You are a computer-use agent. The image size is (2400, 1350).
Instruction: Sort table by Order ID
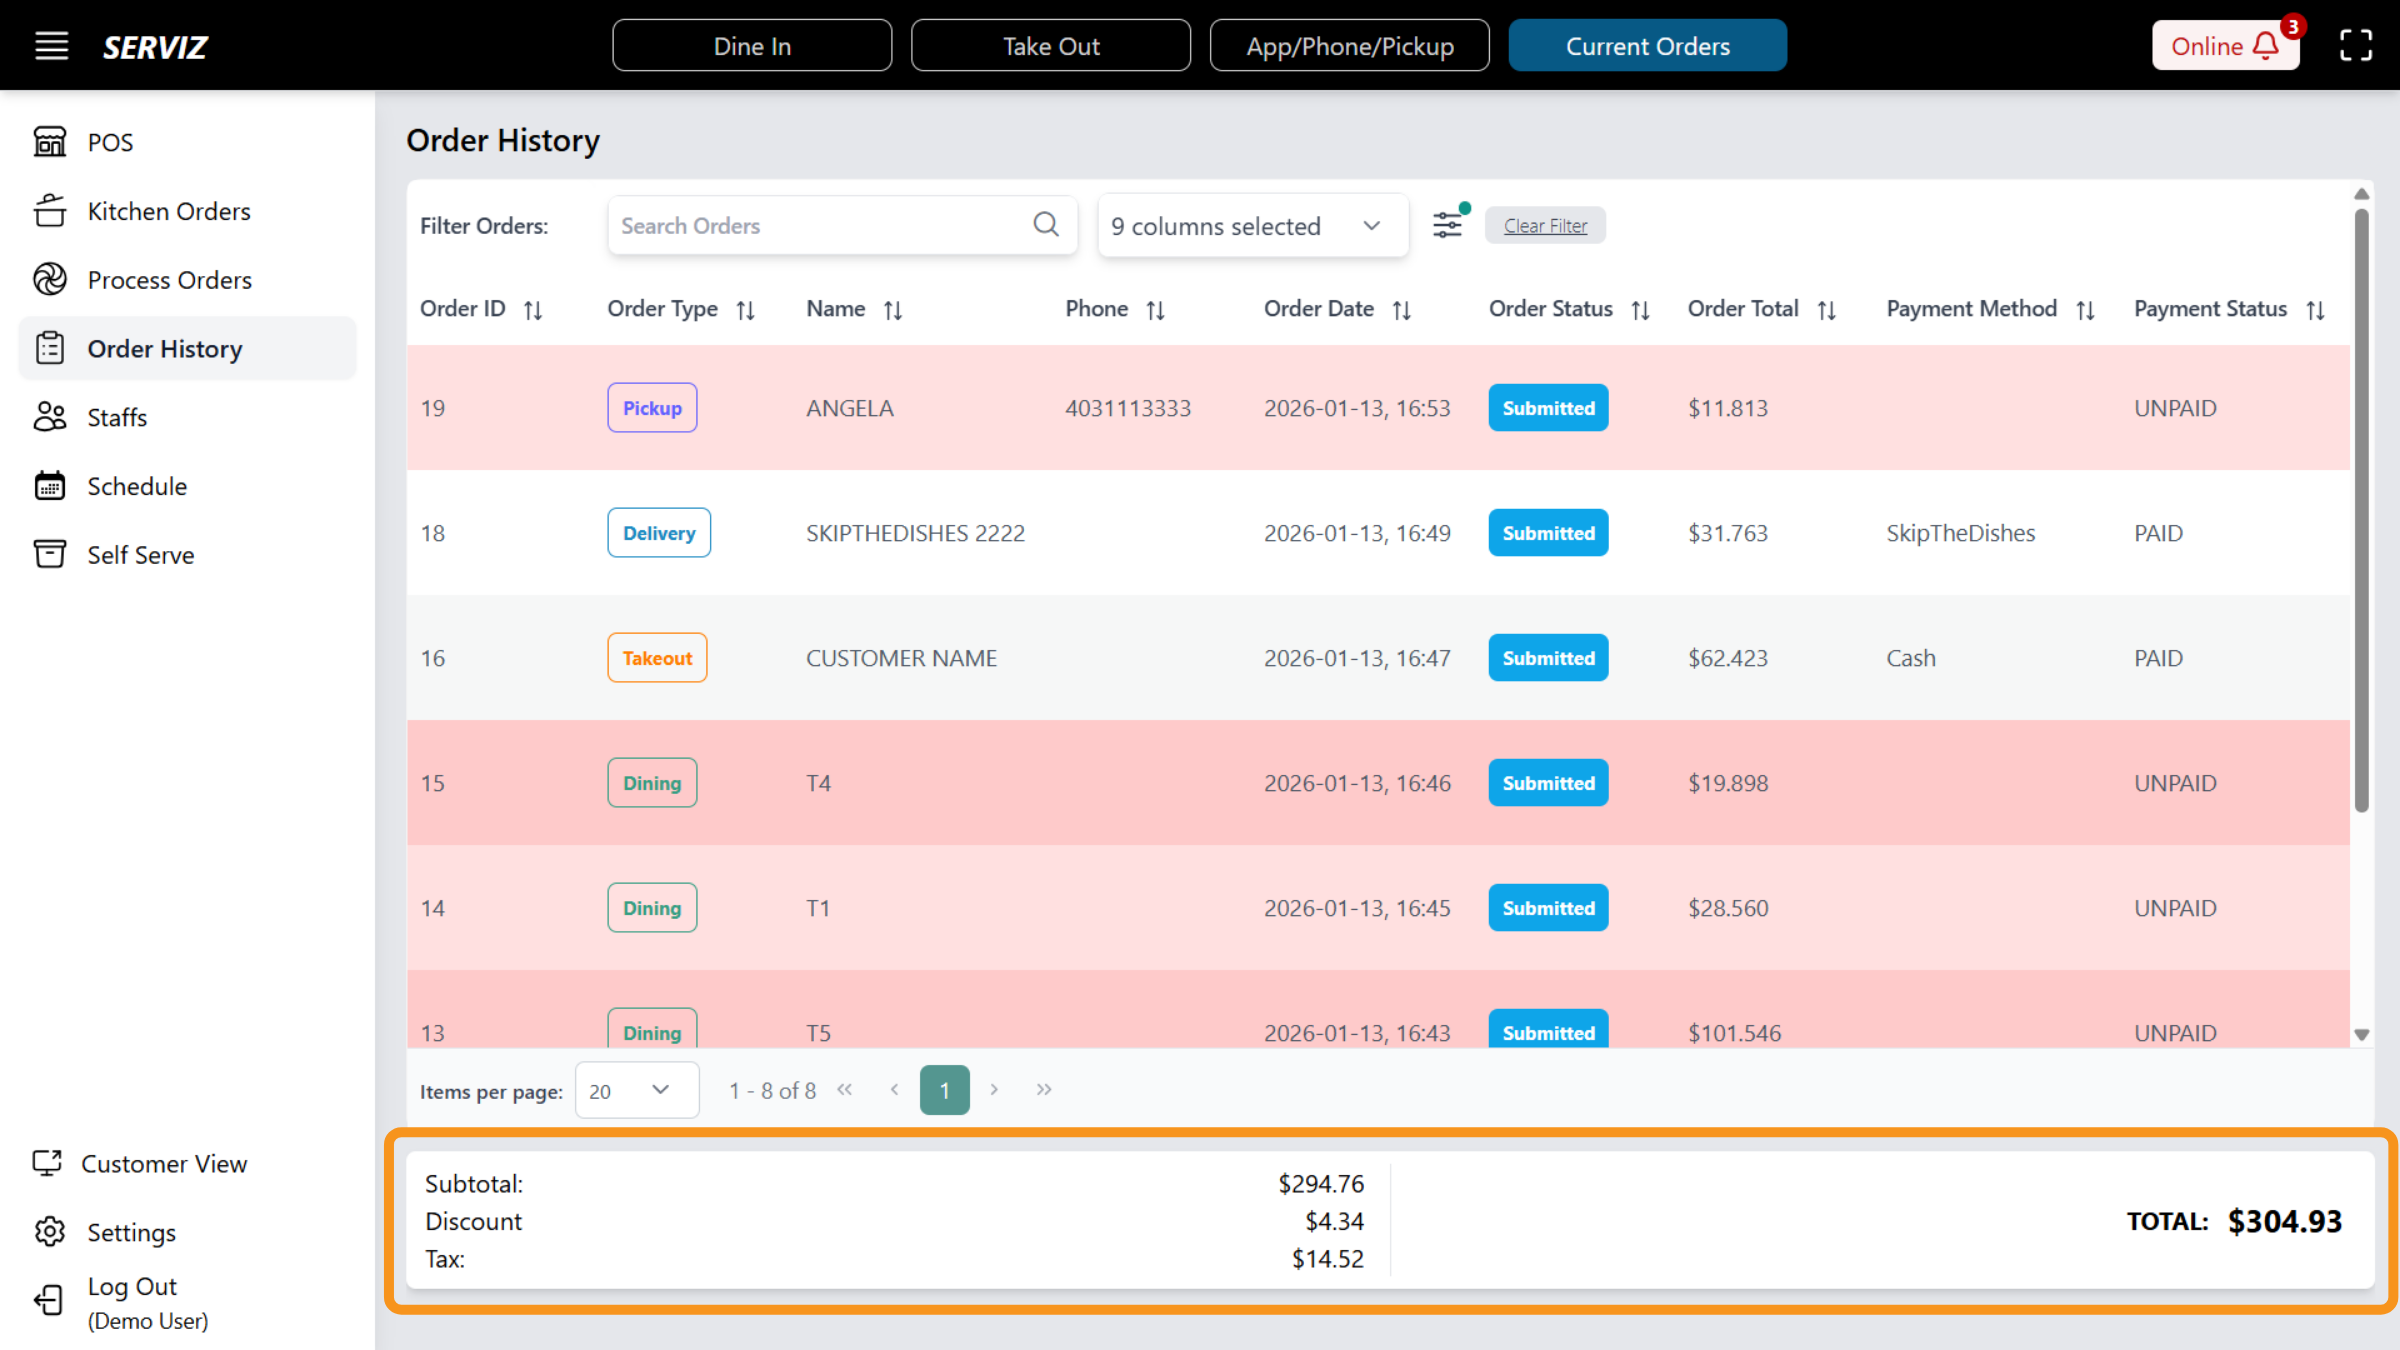tap(533, 310)
